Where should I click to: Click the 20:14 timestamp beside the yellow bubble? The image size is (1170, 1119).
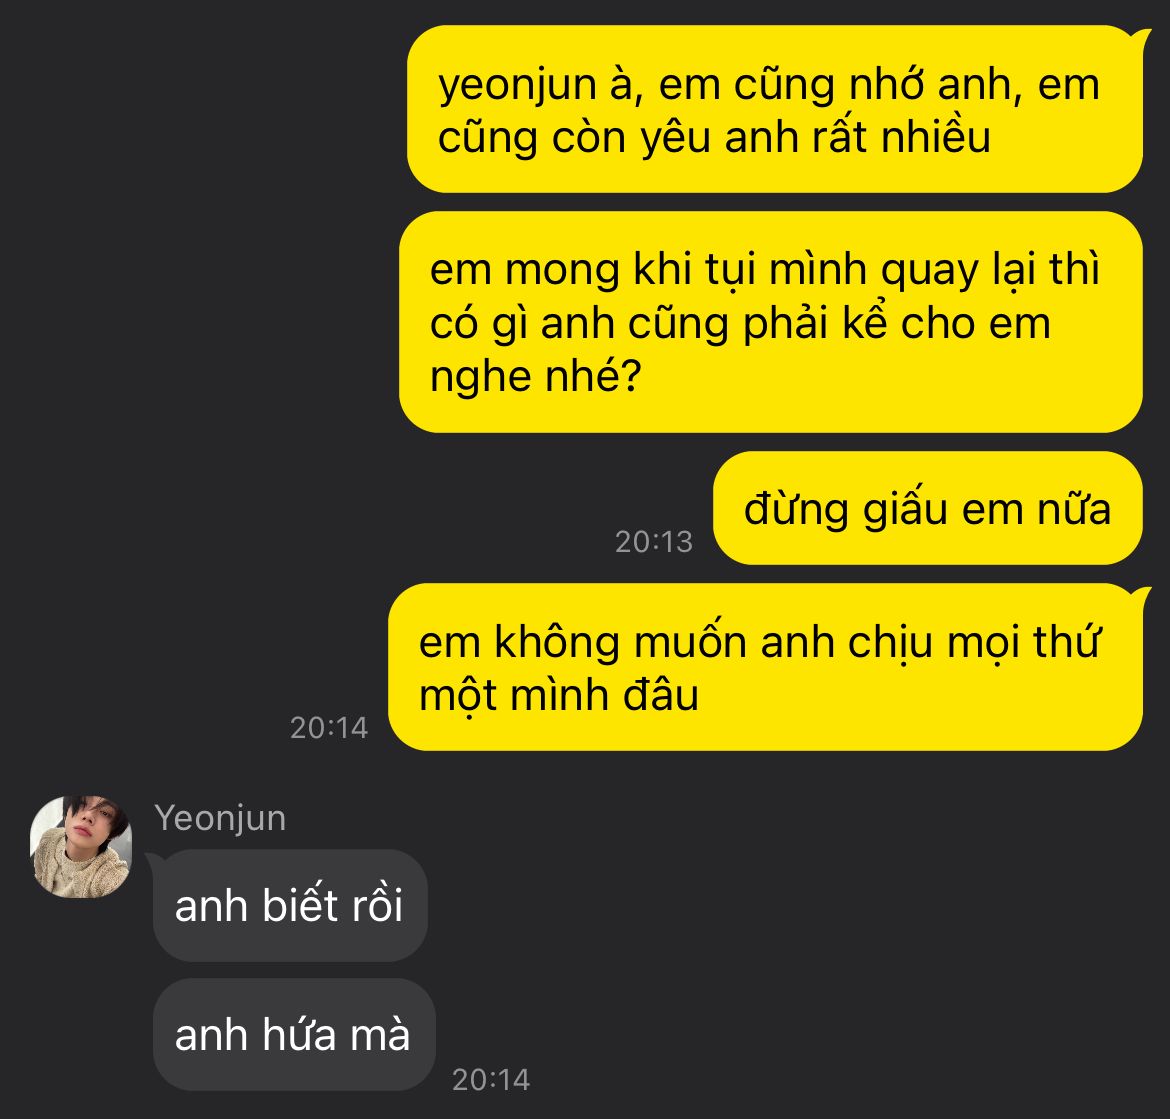[329, 727]
